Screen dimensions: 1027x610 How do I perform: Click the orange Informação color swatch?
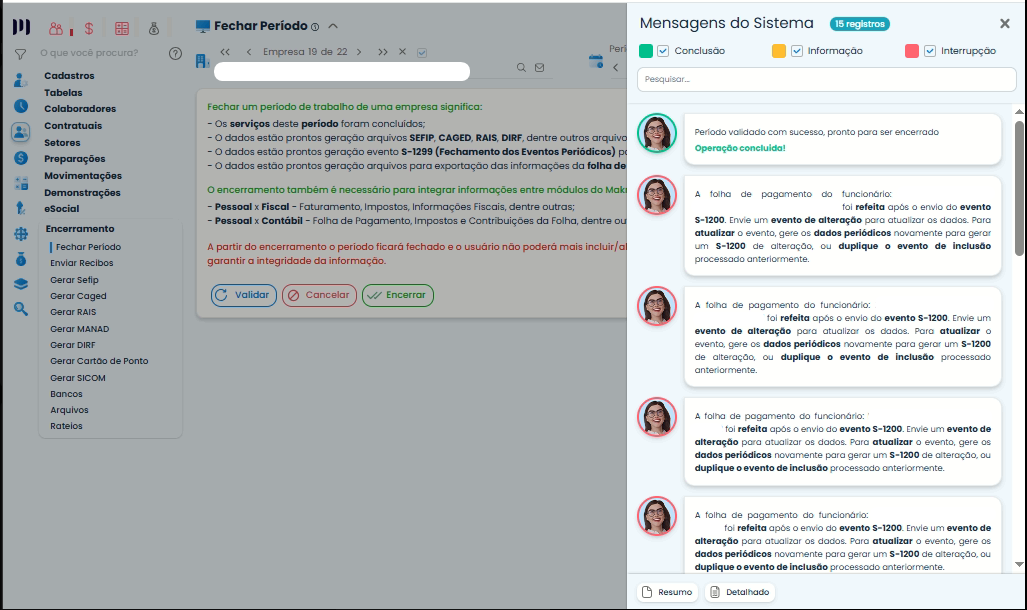tap(779, 51)
